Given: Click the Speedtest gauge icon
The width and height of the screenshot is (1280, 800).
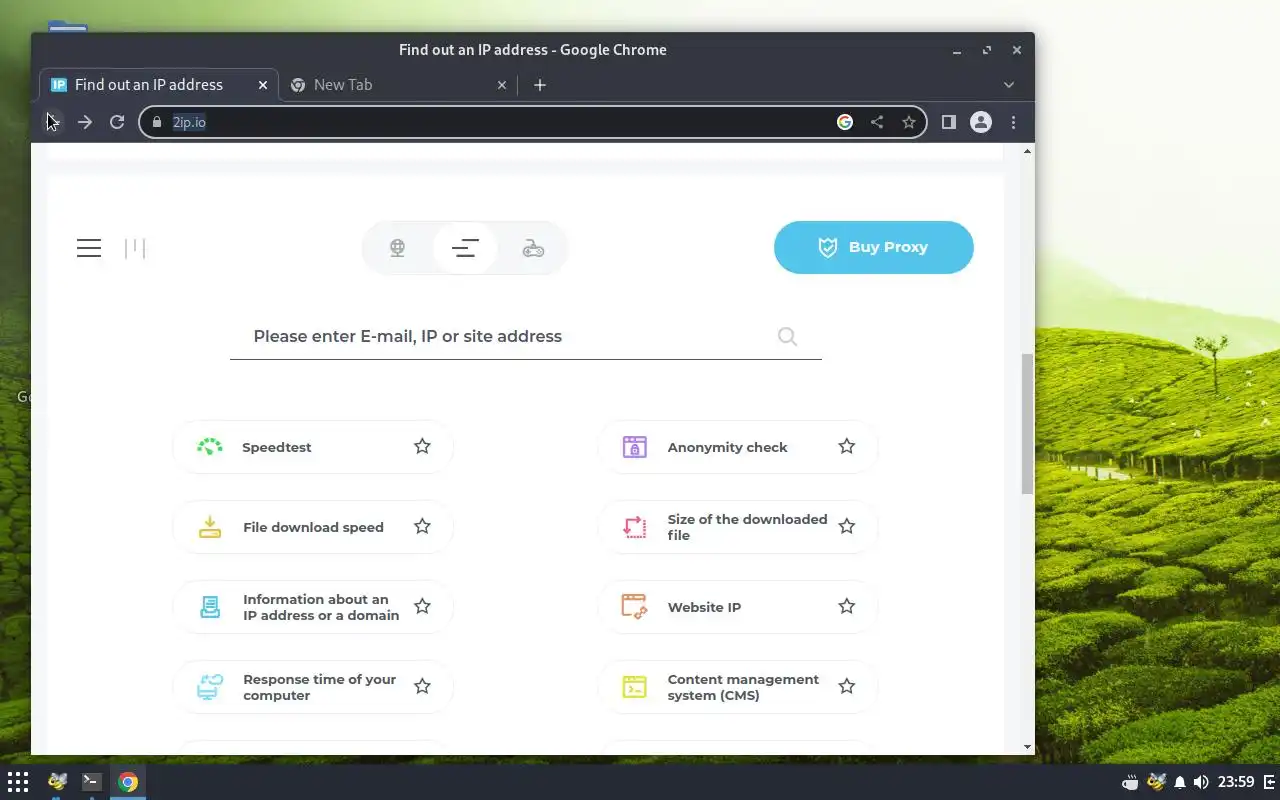Looking at the screenshot, I should 210,447.
